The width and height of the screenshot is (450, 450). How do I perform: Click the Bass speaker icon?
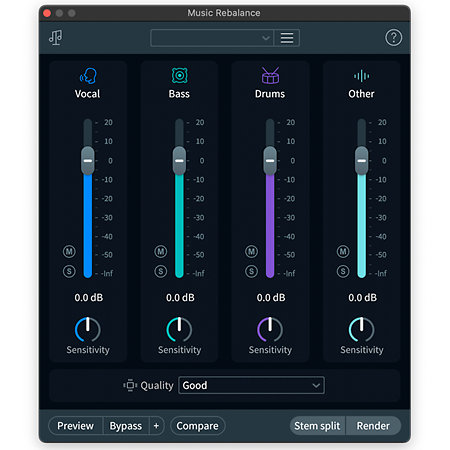[x=179, y=76]
